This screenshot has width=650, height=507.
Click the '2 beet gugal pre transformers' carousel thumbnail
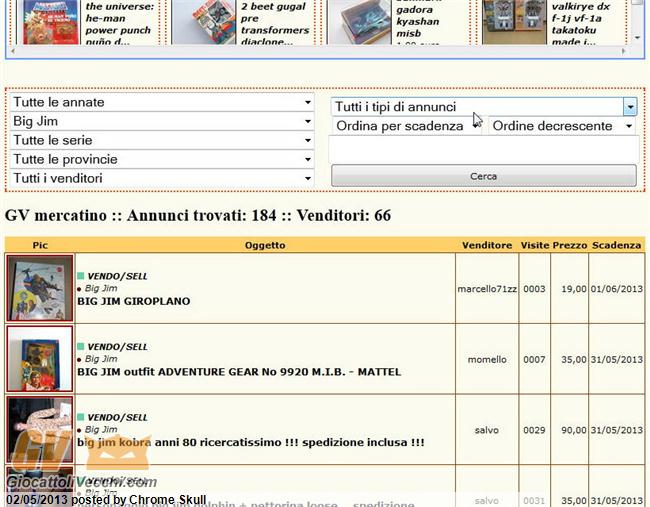[204, 22]
